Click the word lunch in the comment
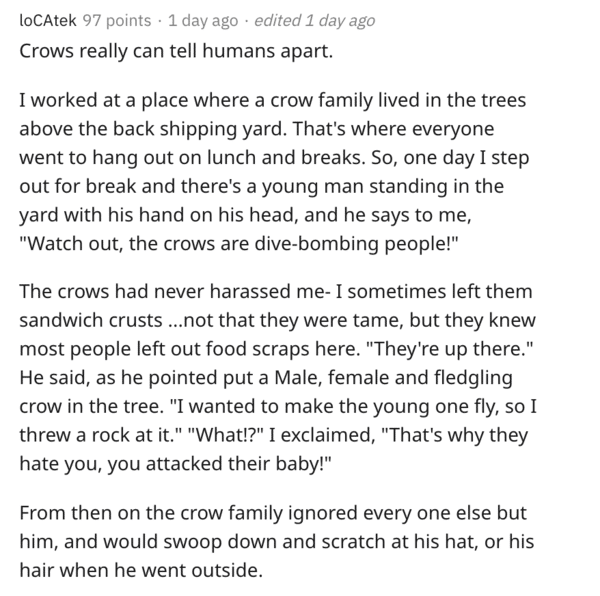This screenshot has width=600, height=596. click(x=231, y=158)
